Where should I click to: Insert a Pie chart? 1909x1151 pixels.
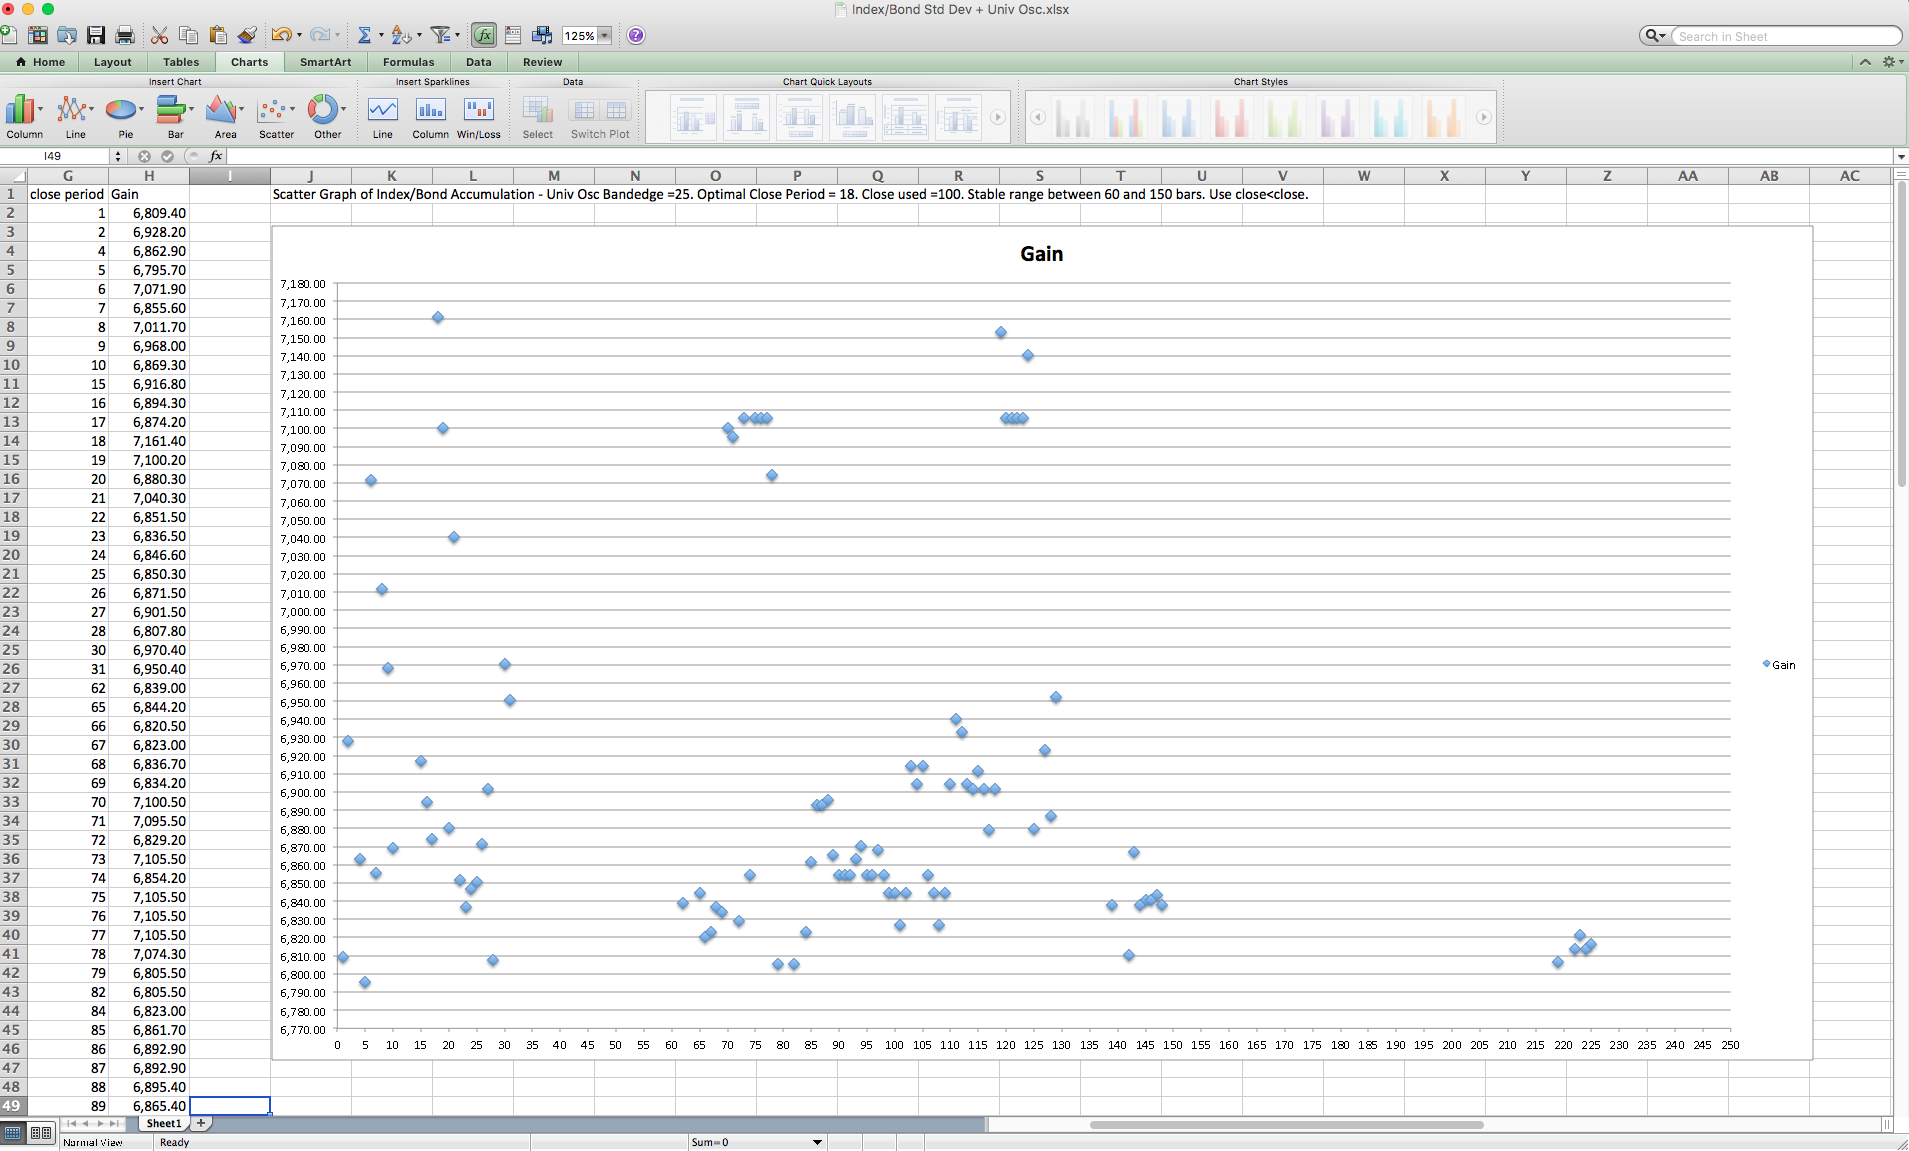click(125, 117)
